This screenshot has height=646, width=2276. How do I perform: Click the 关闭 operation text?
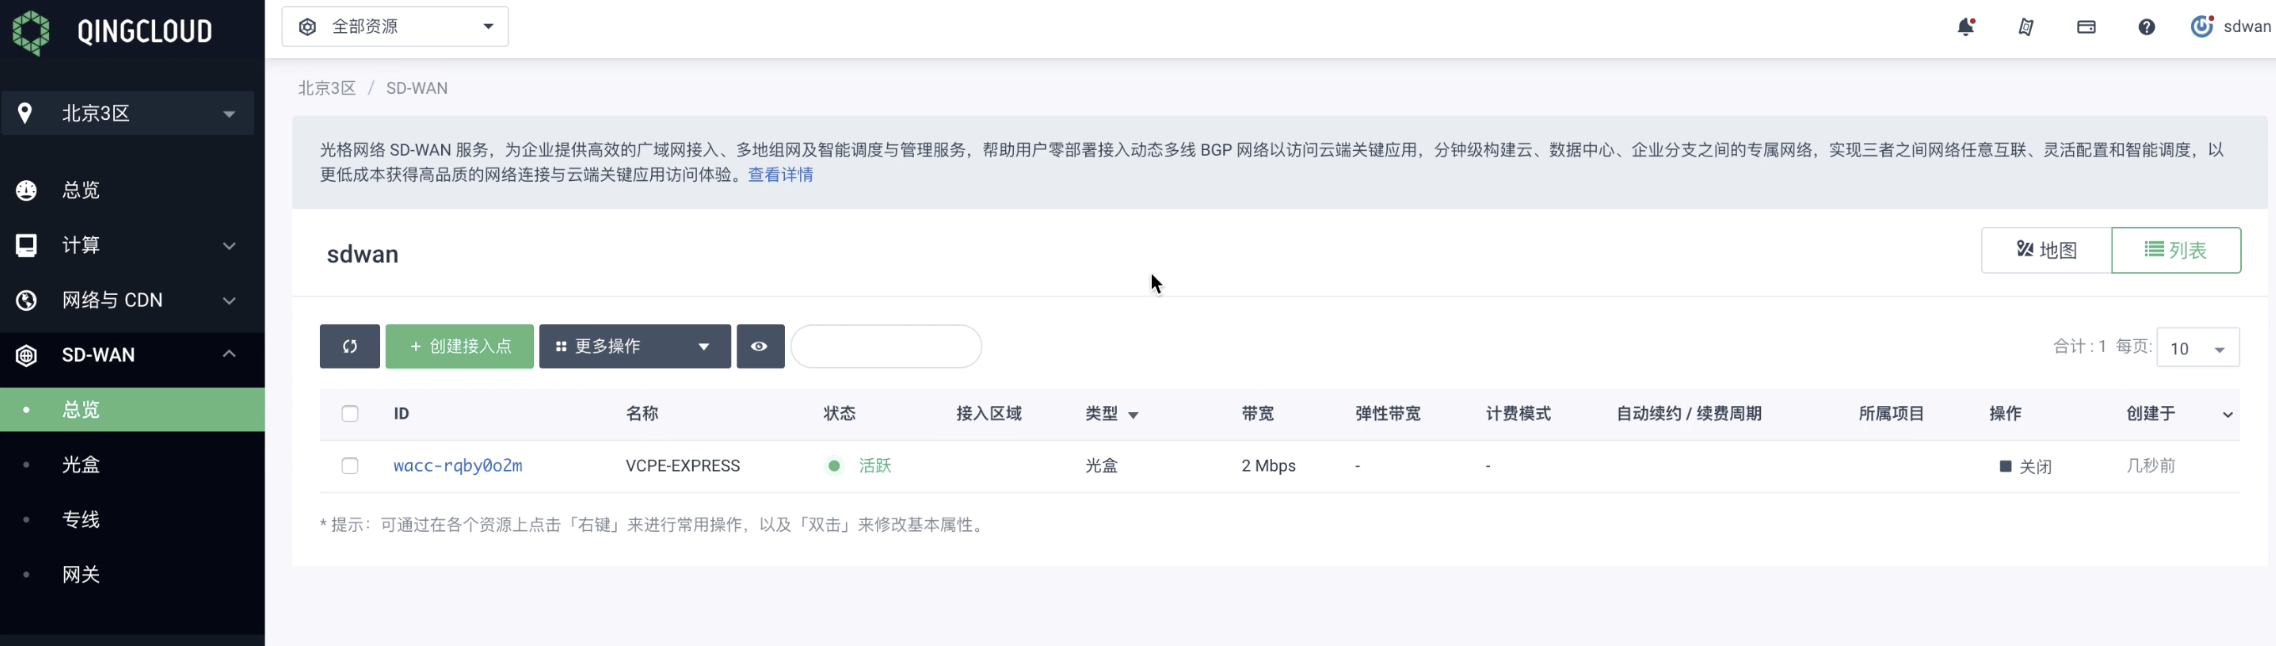click(x=2036, y=467)
